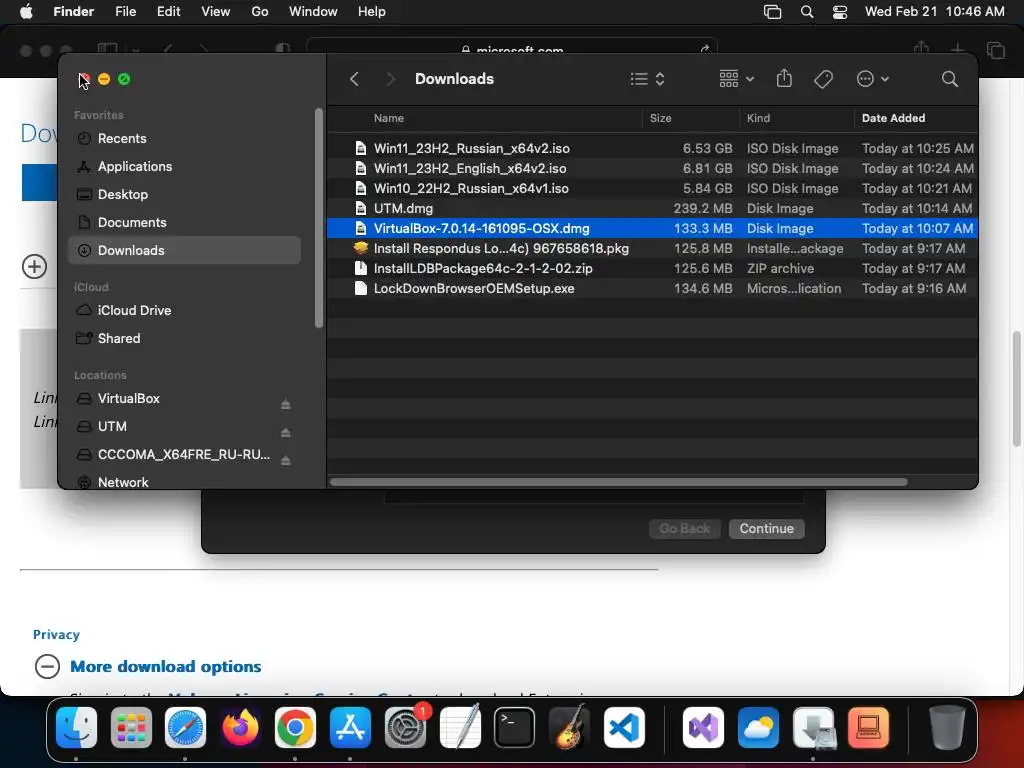The image size is (1024, 768).
Task: Select Win10_22H2_Russian_x64v1.iso file
Action: point(652,189)
